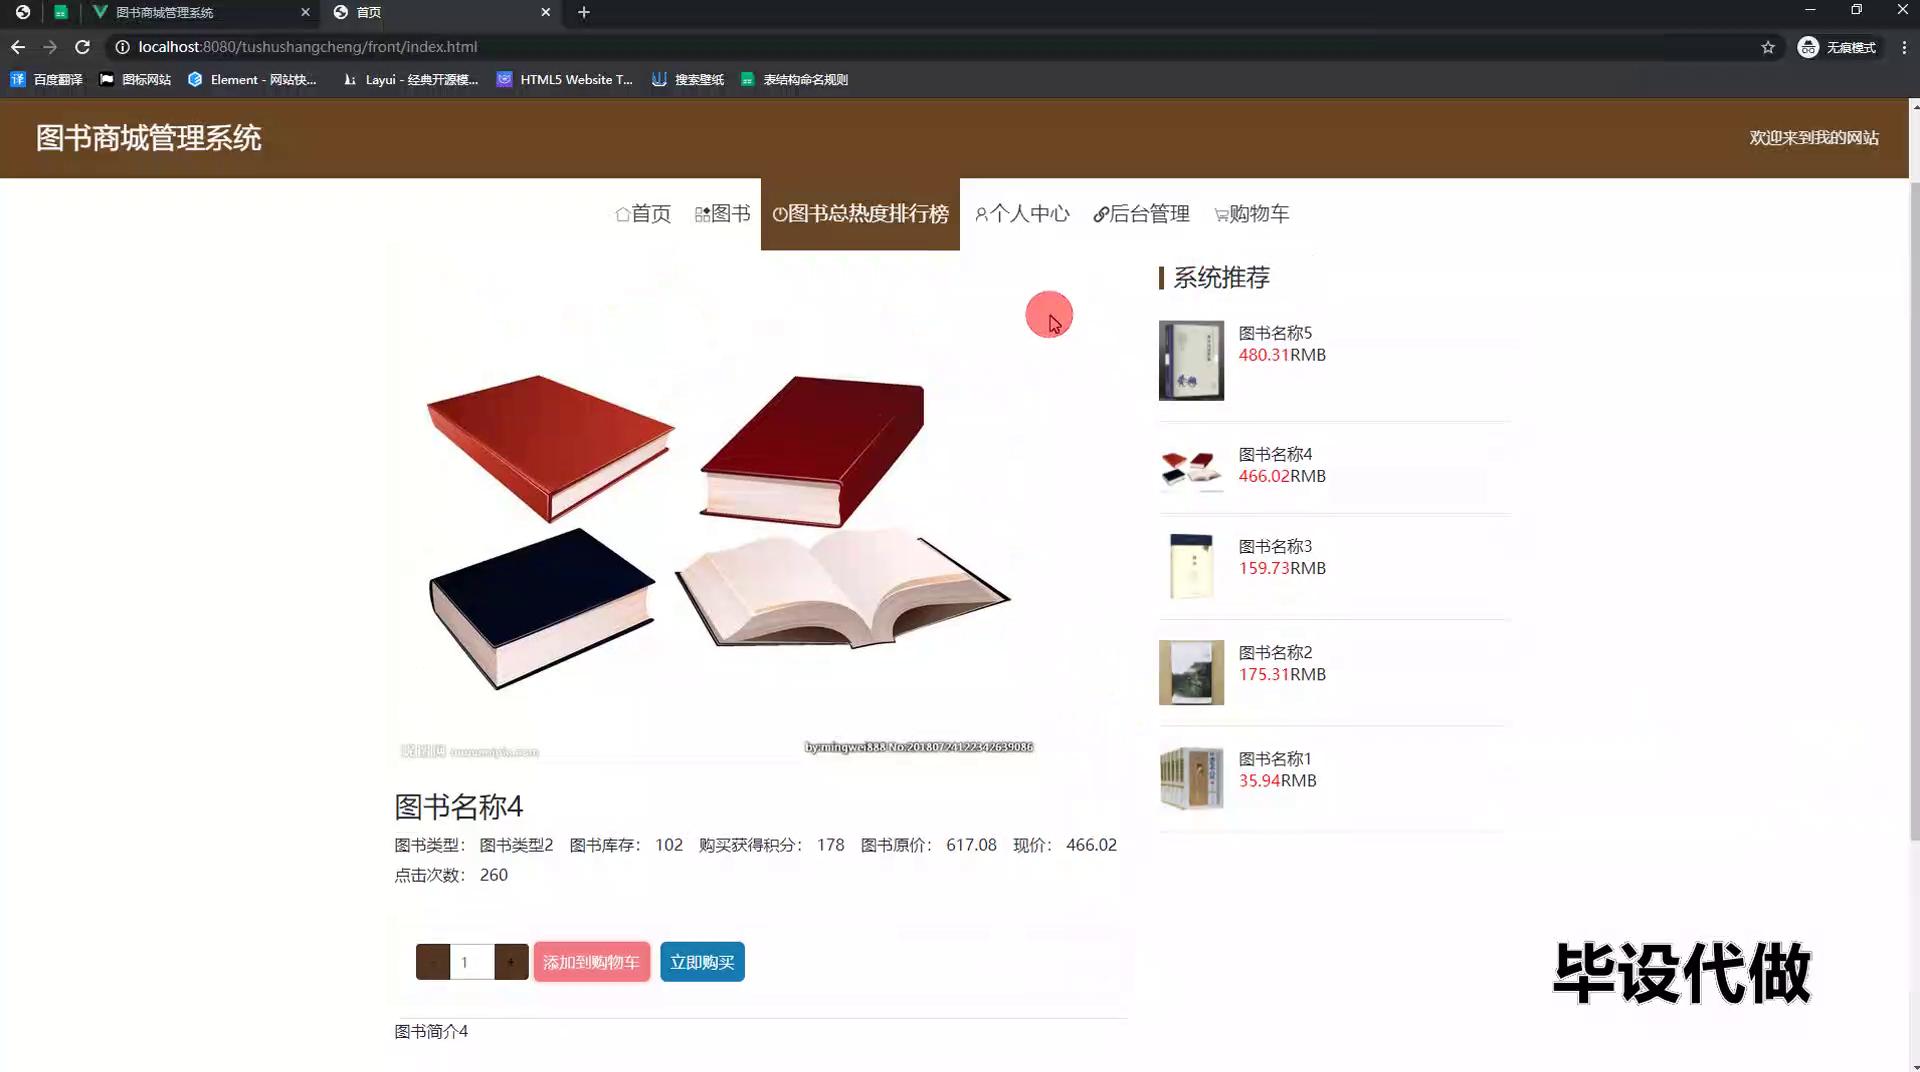Reload the page with the refresh icon
The width and height of the screenshot is (1920, 1072).
coord(82,47)
